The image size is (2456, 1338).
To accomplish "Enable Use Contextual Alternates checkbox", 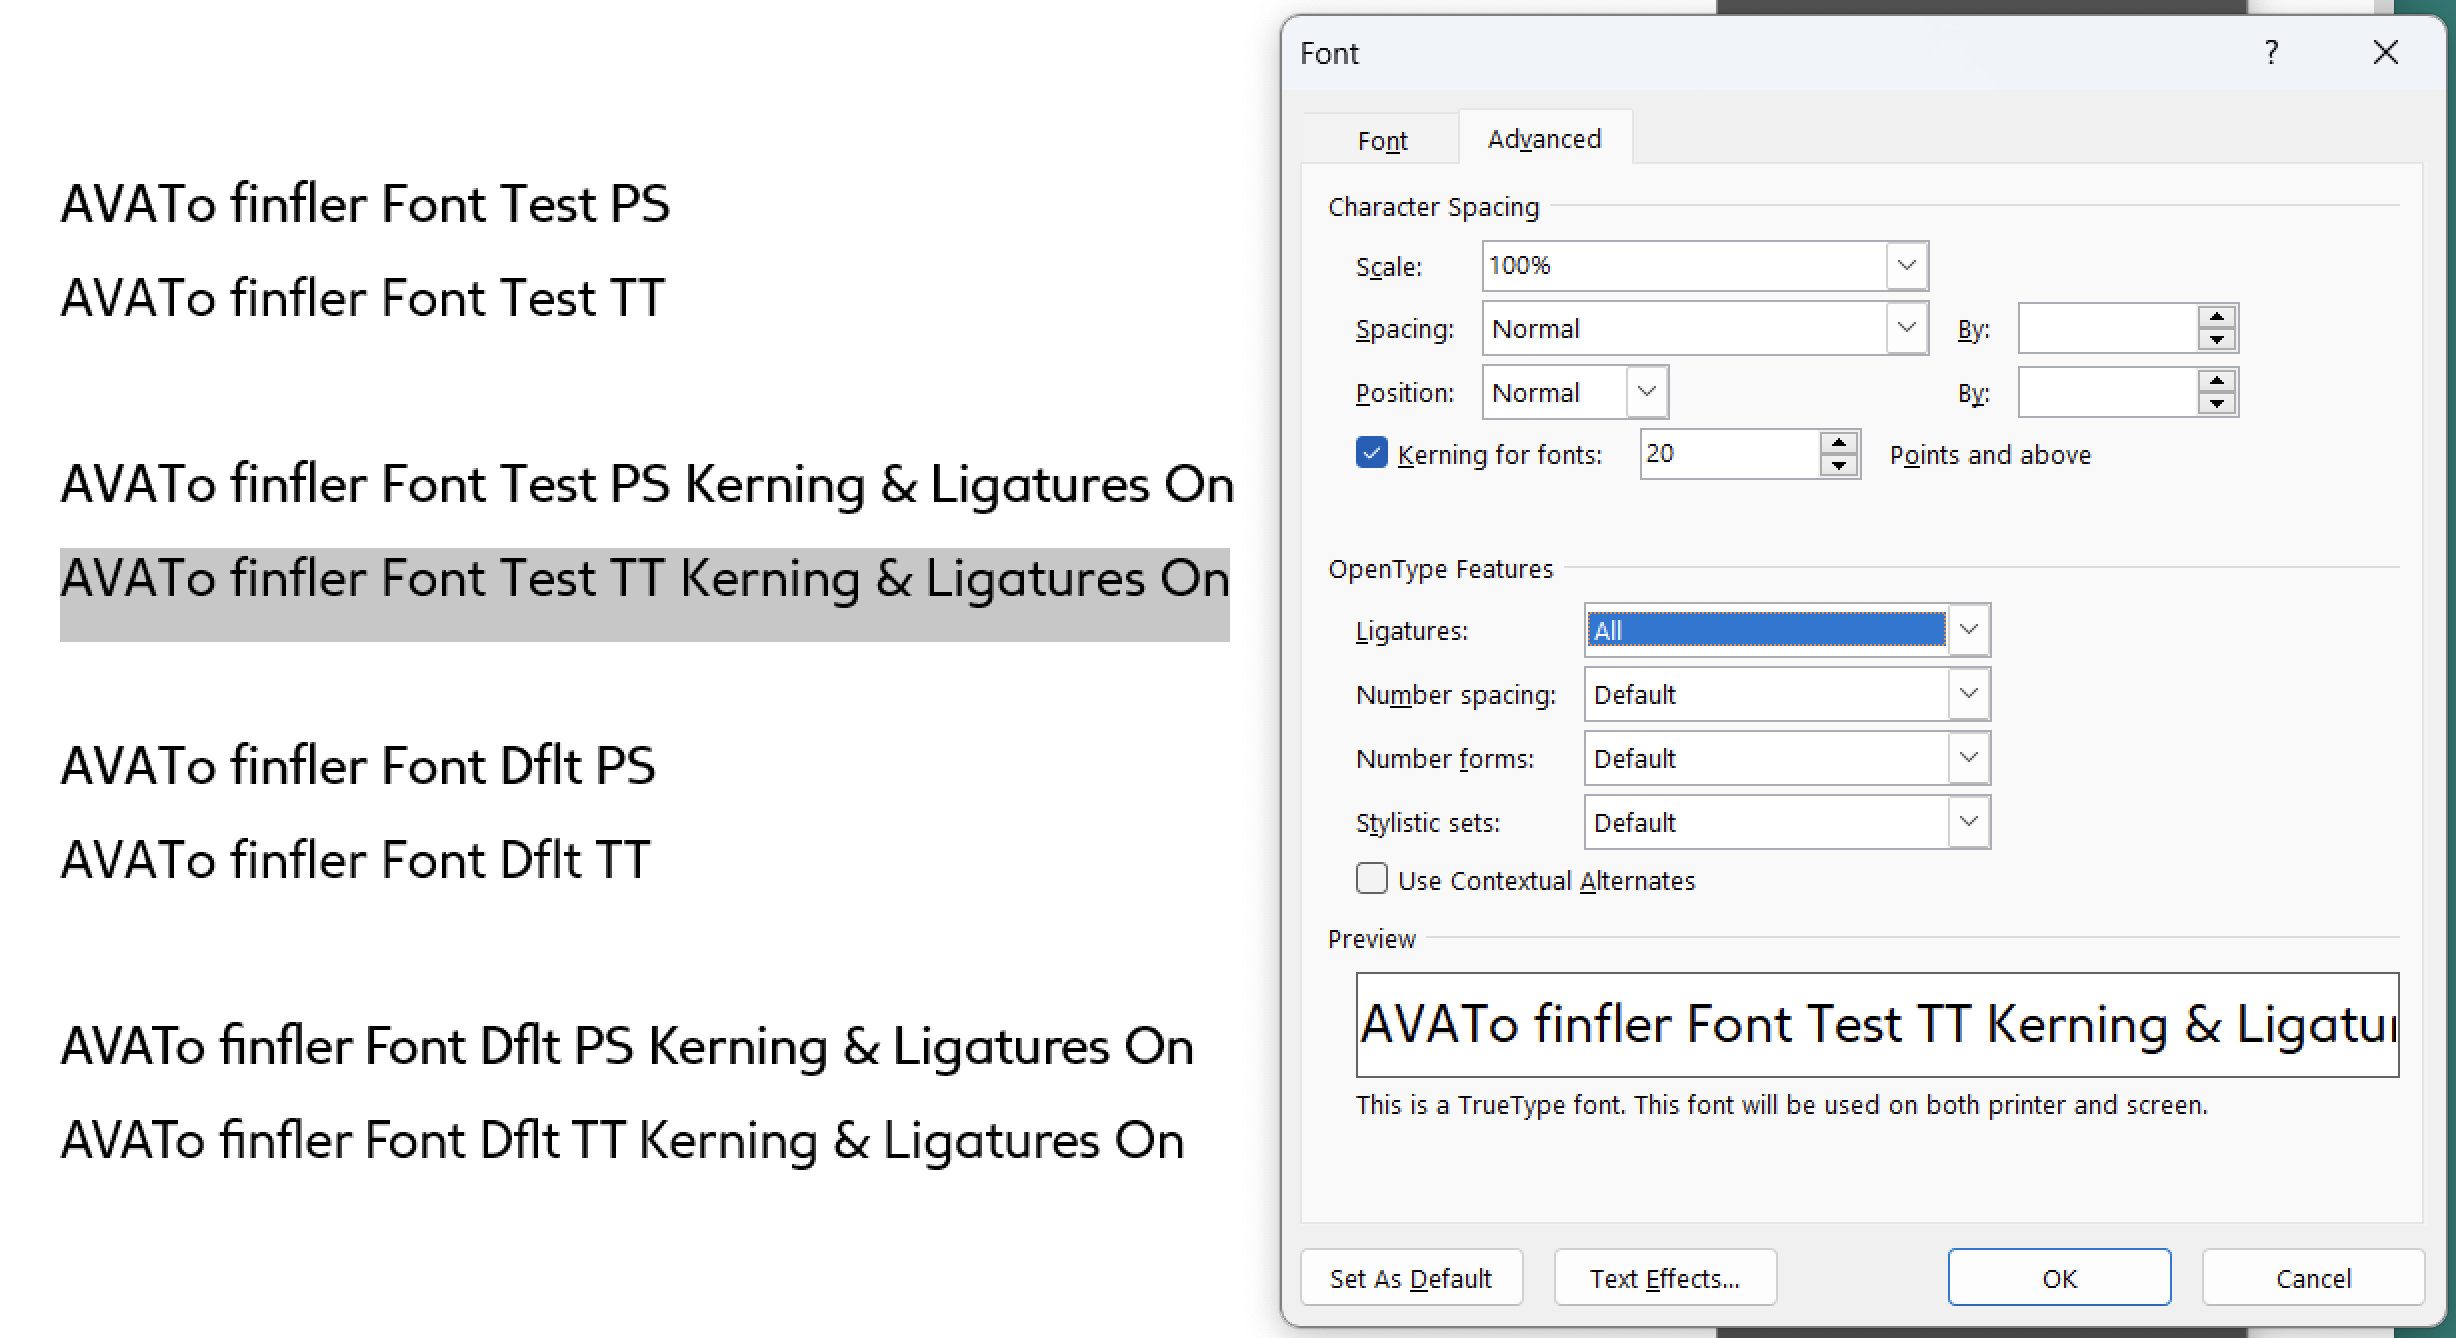I will click(x=1371, y=879).
